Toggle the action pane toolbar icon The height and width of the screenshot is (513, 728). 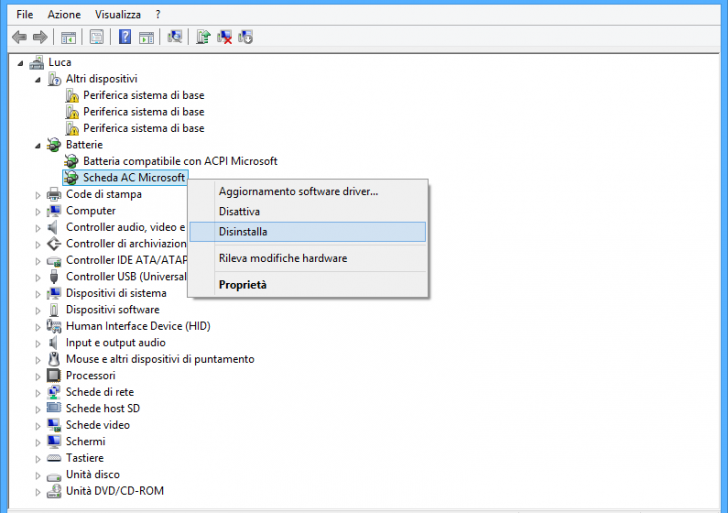coord(146,37)
